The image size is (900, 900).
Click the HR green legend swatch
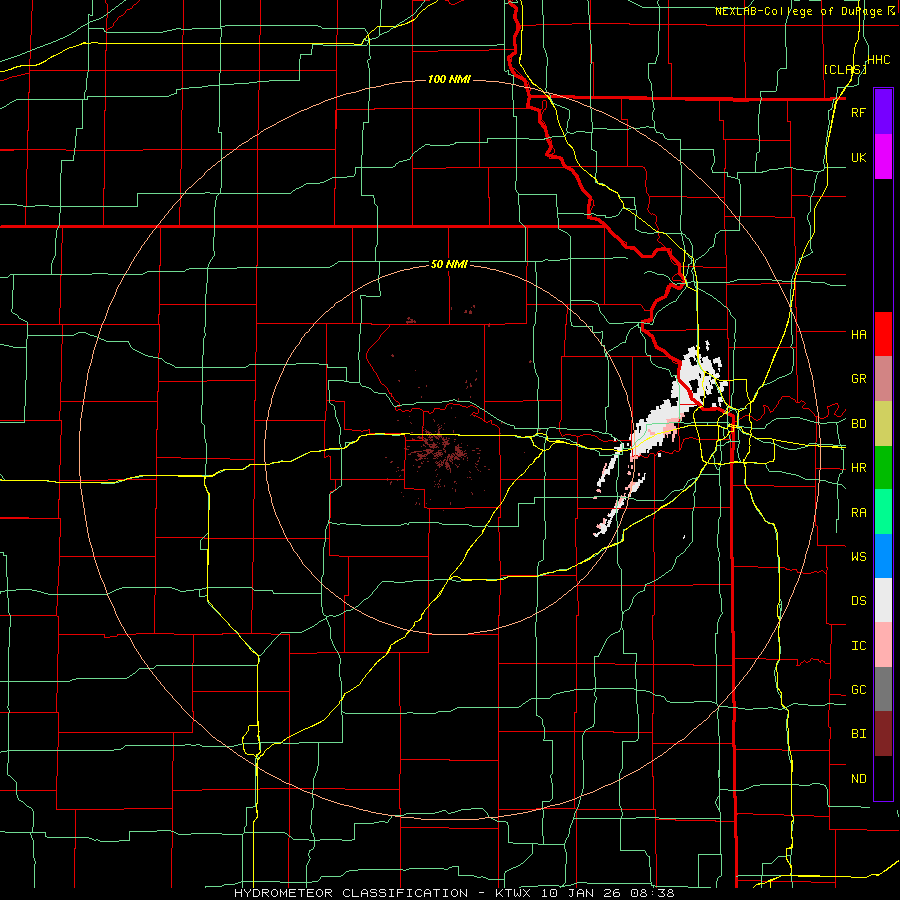[x=883, y=467]
